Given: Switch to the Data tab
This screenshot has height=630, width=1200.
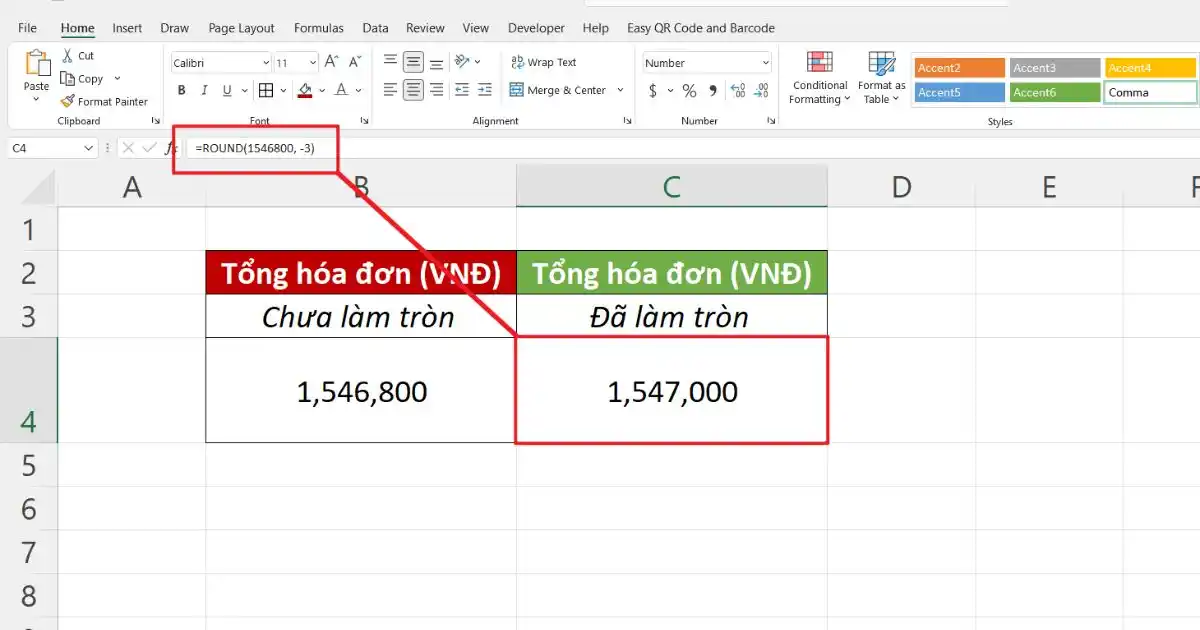Looking at the screenshot, I should (375, 28).
